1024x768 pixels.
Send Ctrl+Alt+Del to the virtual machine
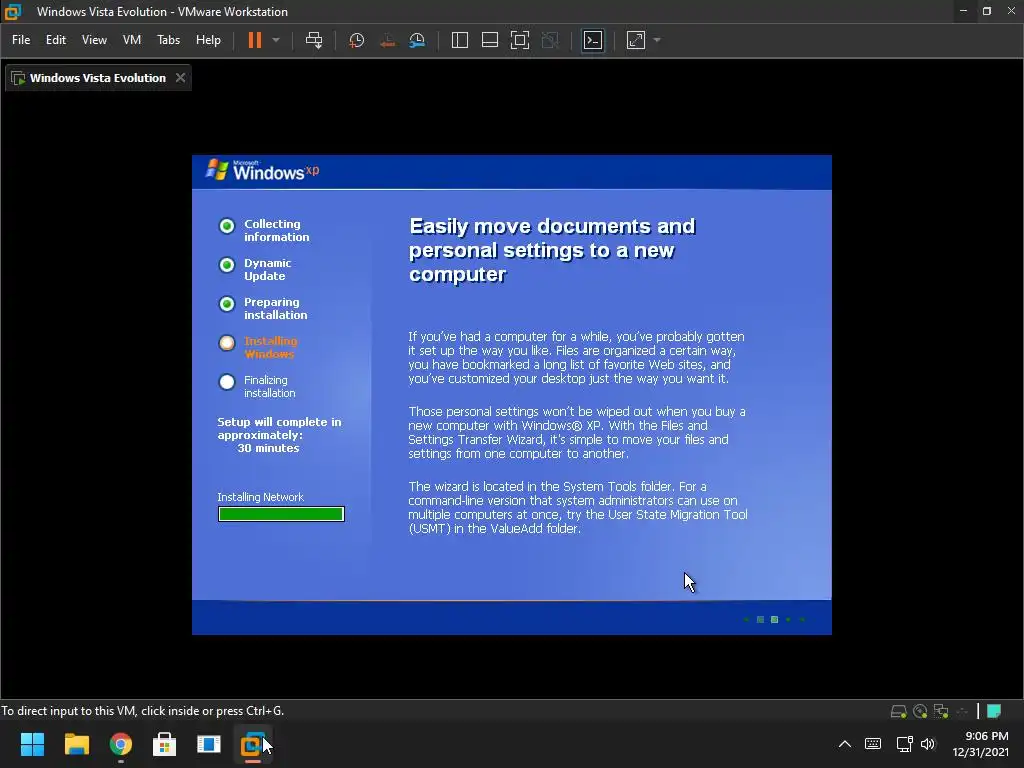click(314, 40)
